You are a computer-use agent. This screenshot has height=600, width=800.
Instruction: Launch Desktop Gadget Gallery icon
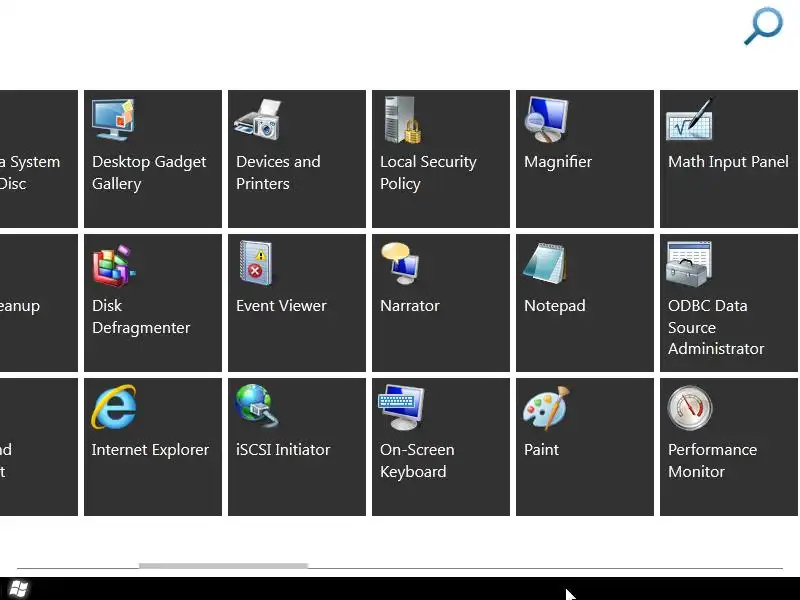tap(113, 120)
